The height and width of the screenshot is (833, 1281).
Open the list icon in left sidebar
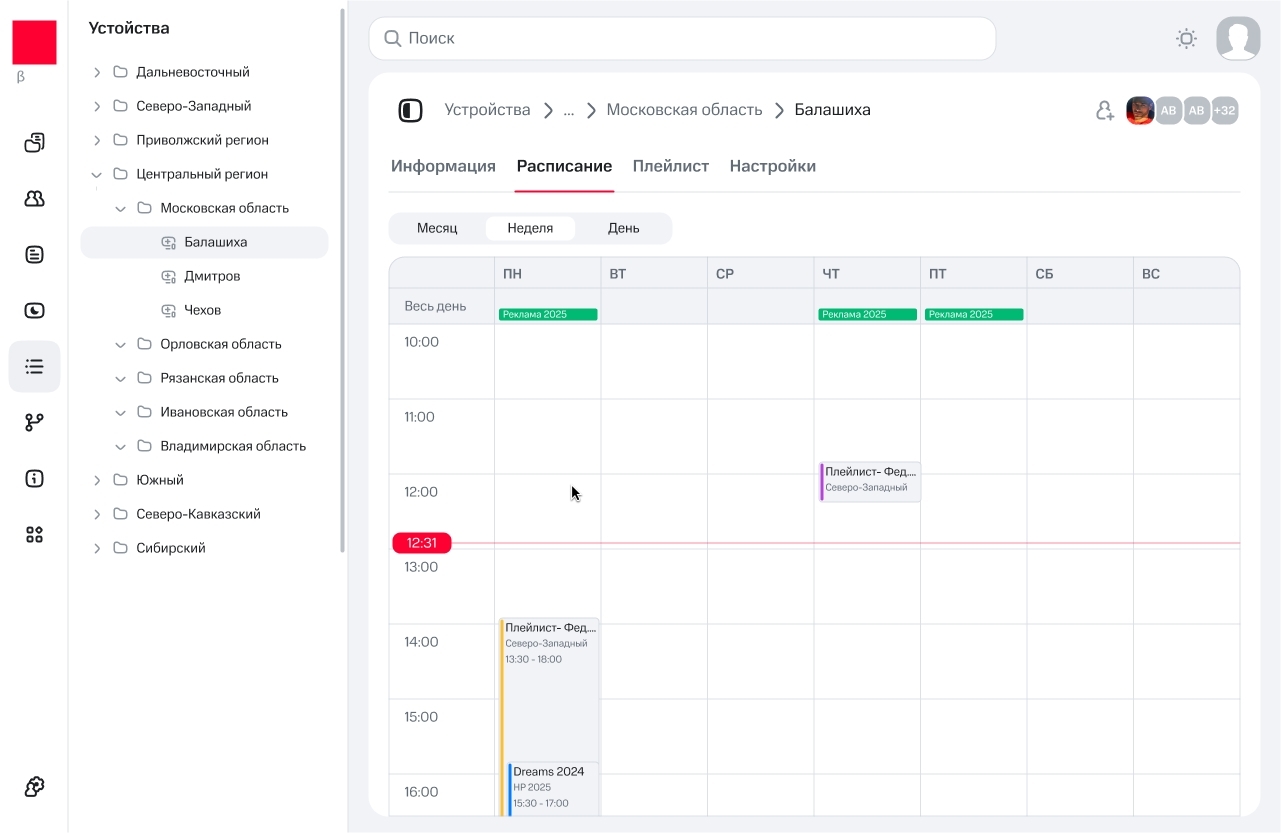click(35, 367)
